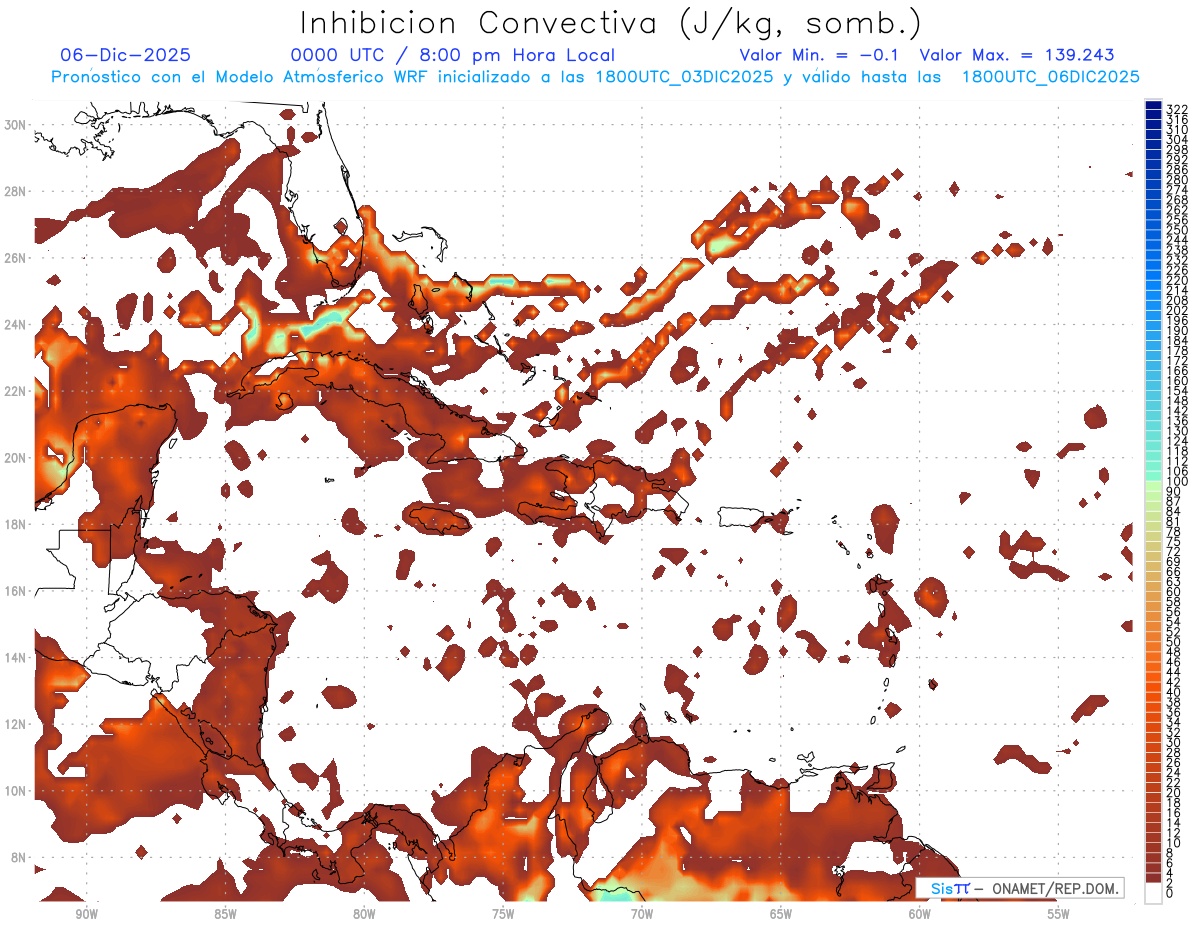Click the "28N" latitude label
1200x927 pixels.
(17, 191)
